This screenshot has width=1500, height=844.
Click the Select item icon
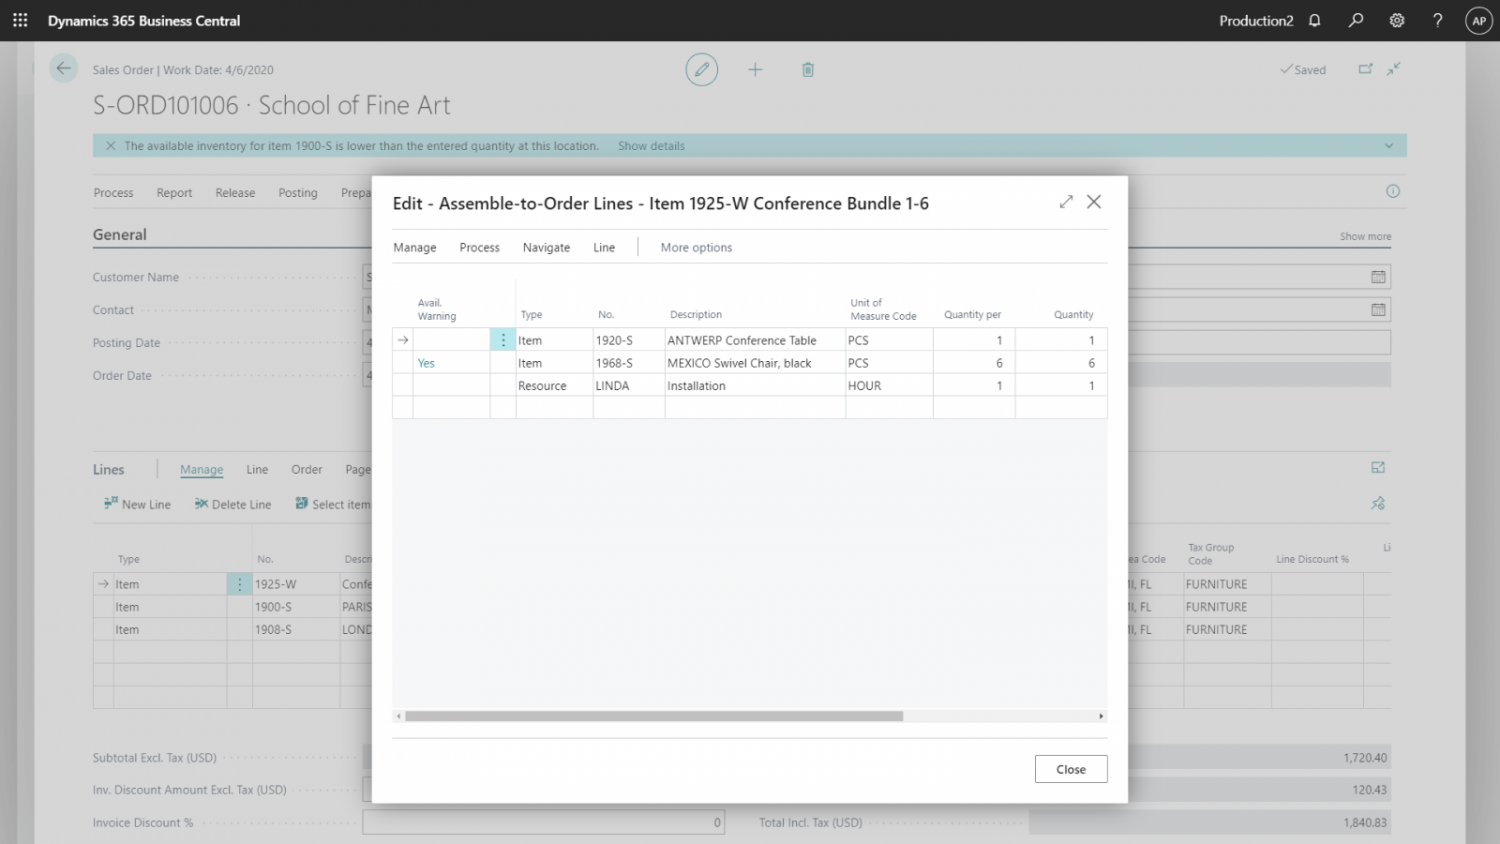301,504
